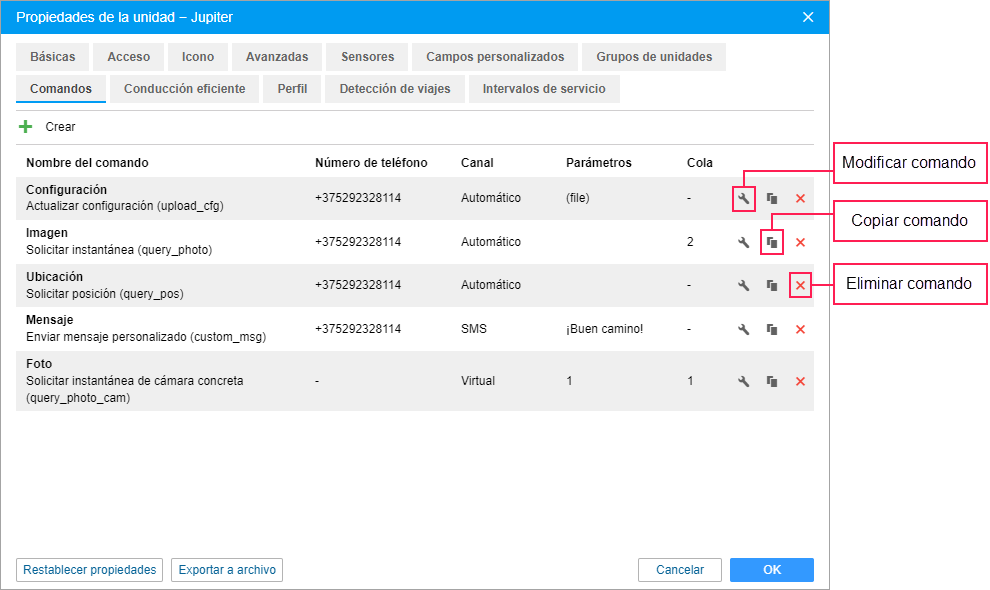Click 'Número de teléfono' column header

click(x=371, y=163)
